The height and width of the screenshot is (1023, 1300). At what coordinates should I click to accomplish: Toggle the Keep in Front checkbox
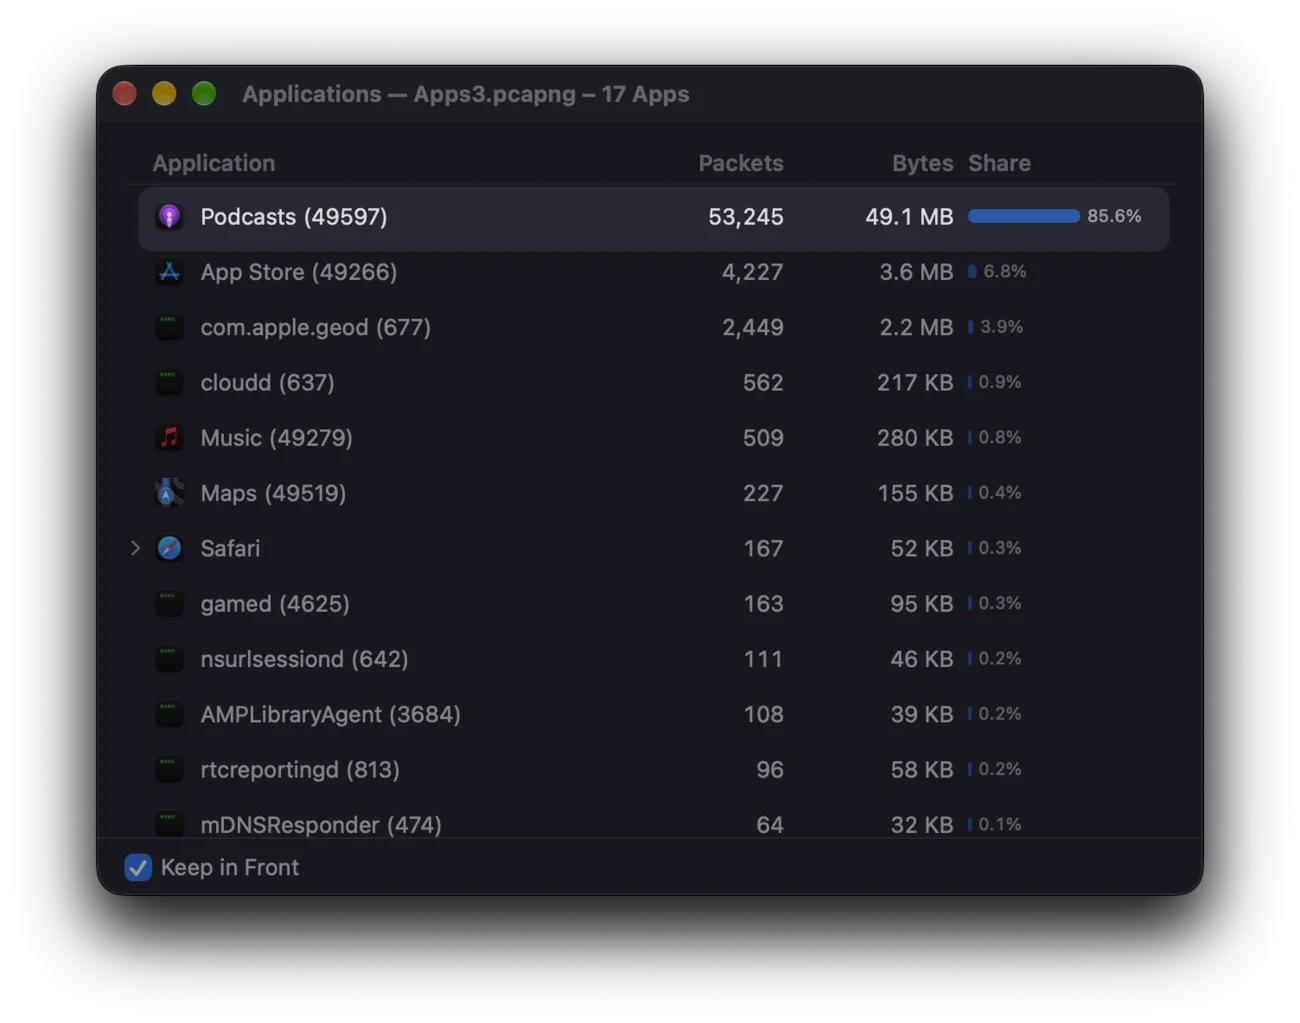pos(138,867)
